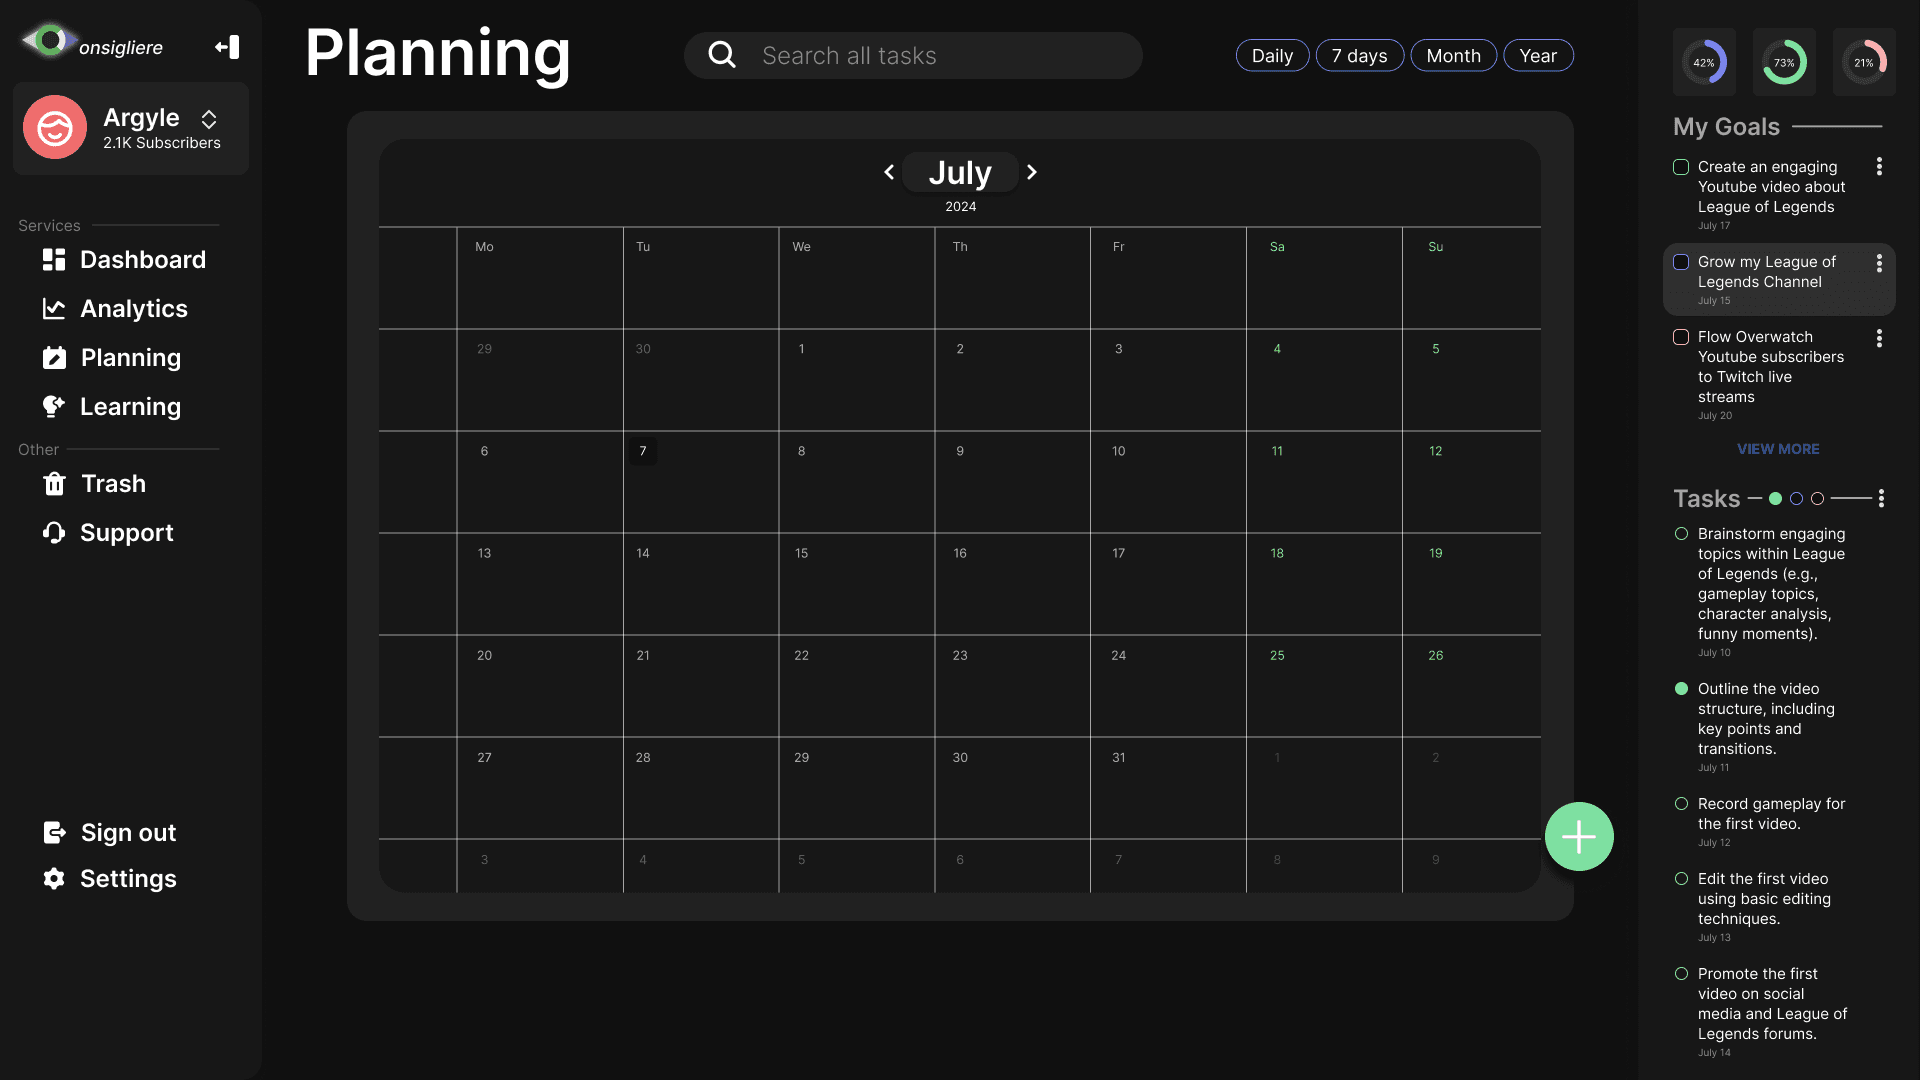Open options menu for the first goal
The image size is (1920, 1080).
[x=1879, y=167]
